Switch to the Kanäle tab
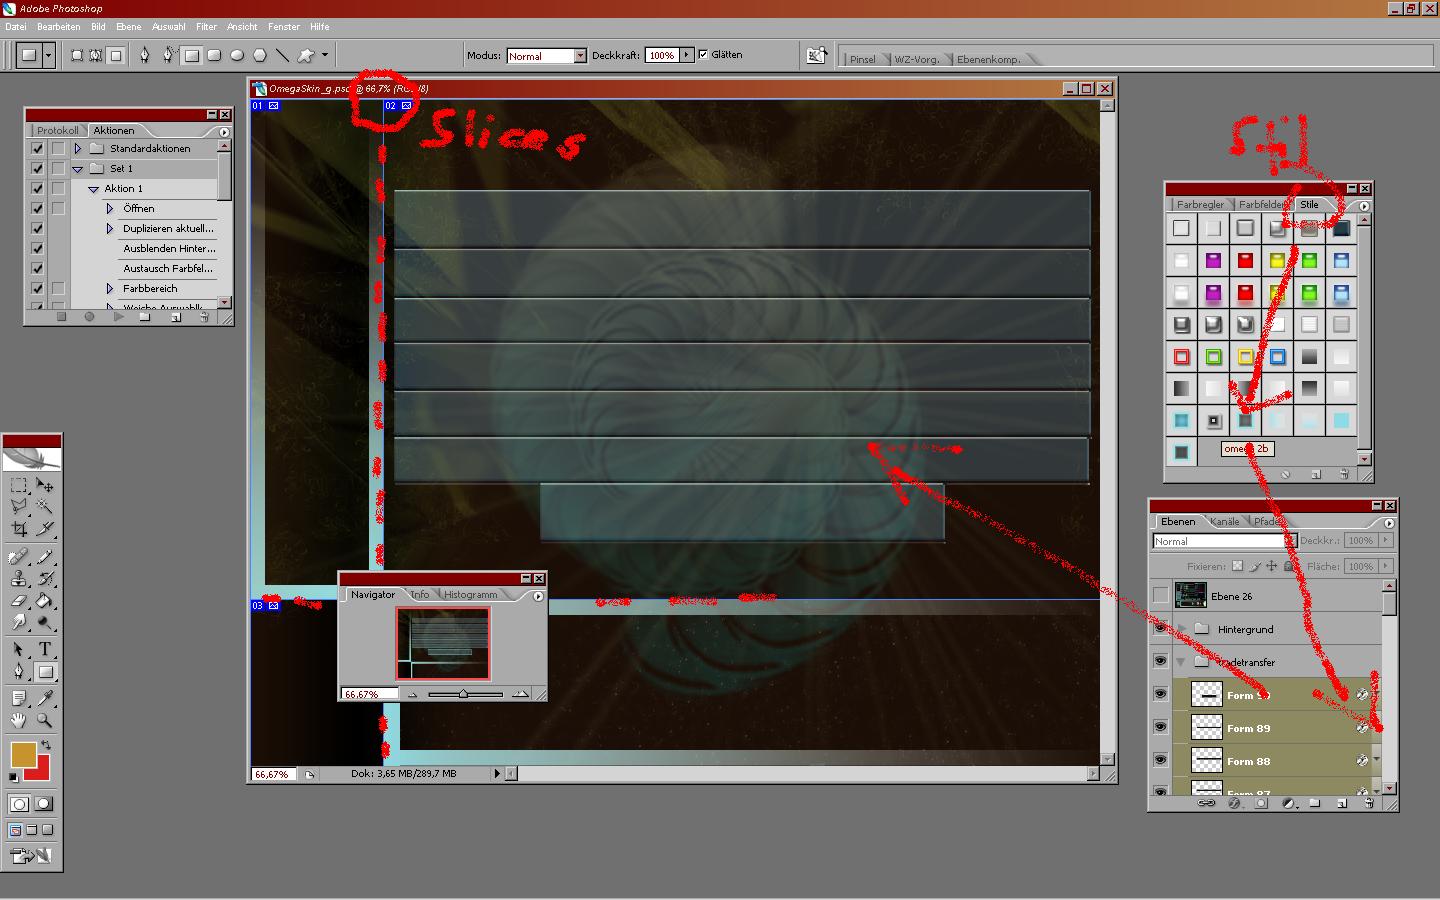Viewport: 1440px width, 900px height. 1224,521
